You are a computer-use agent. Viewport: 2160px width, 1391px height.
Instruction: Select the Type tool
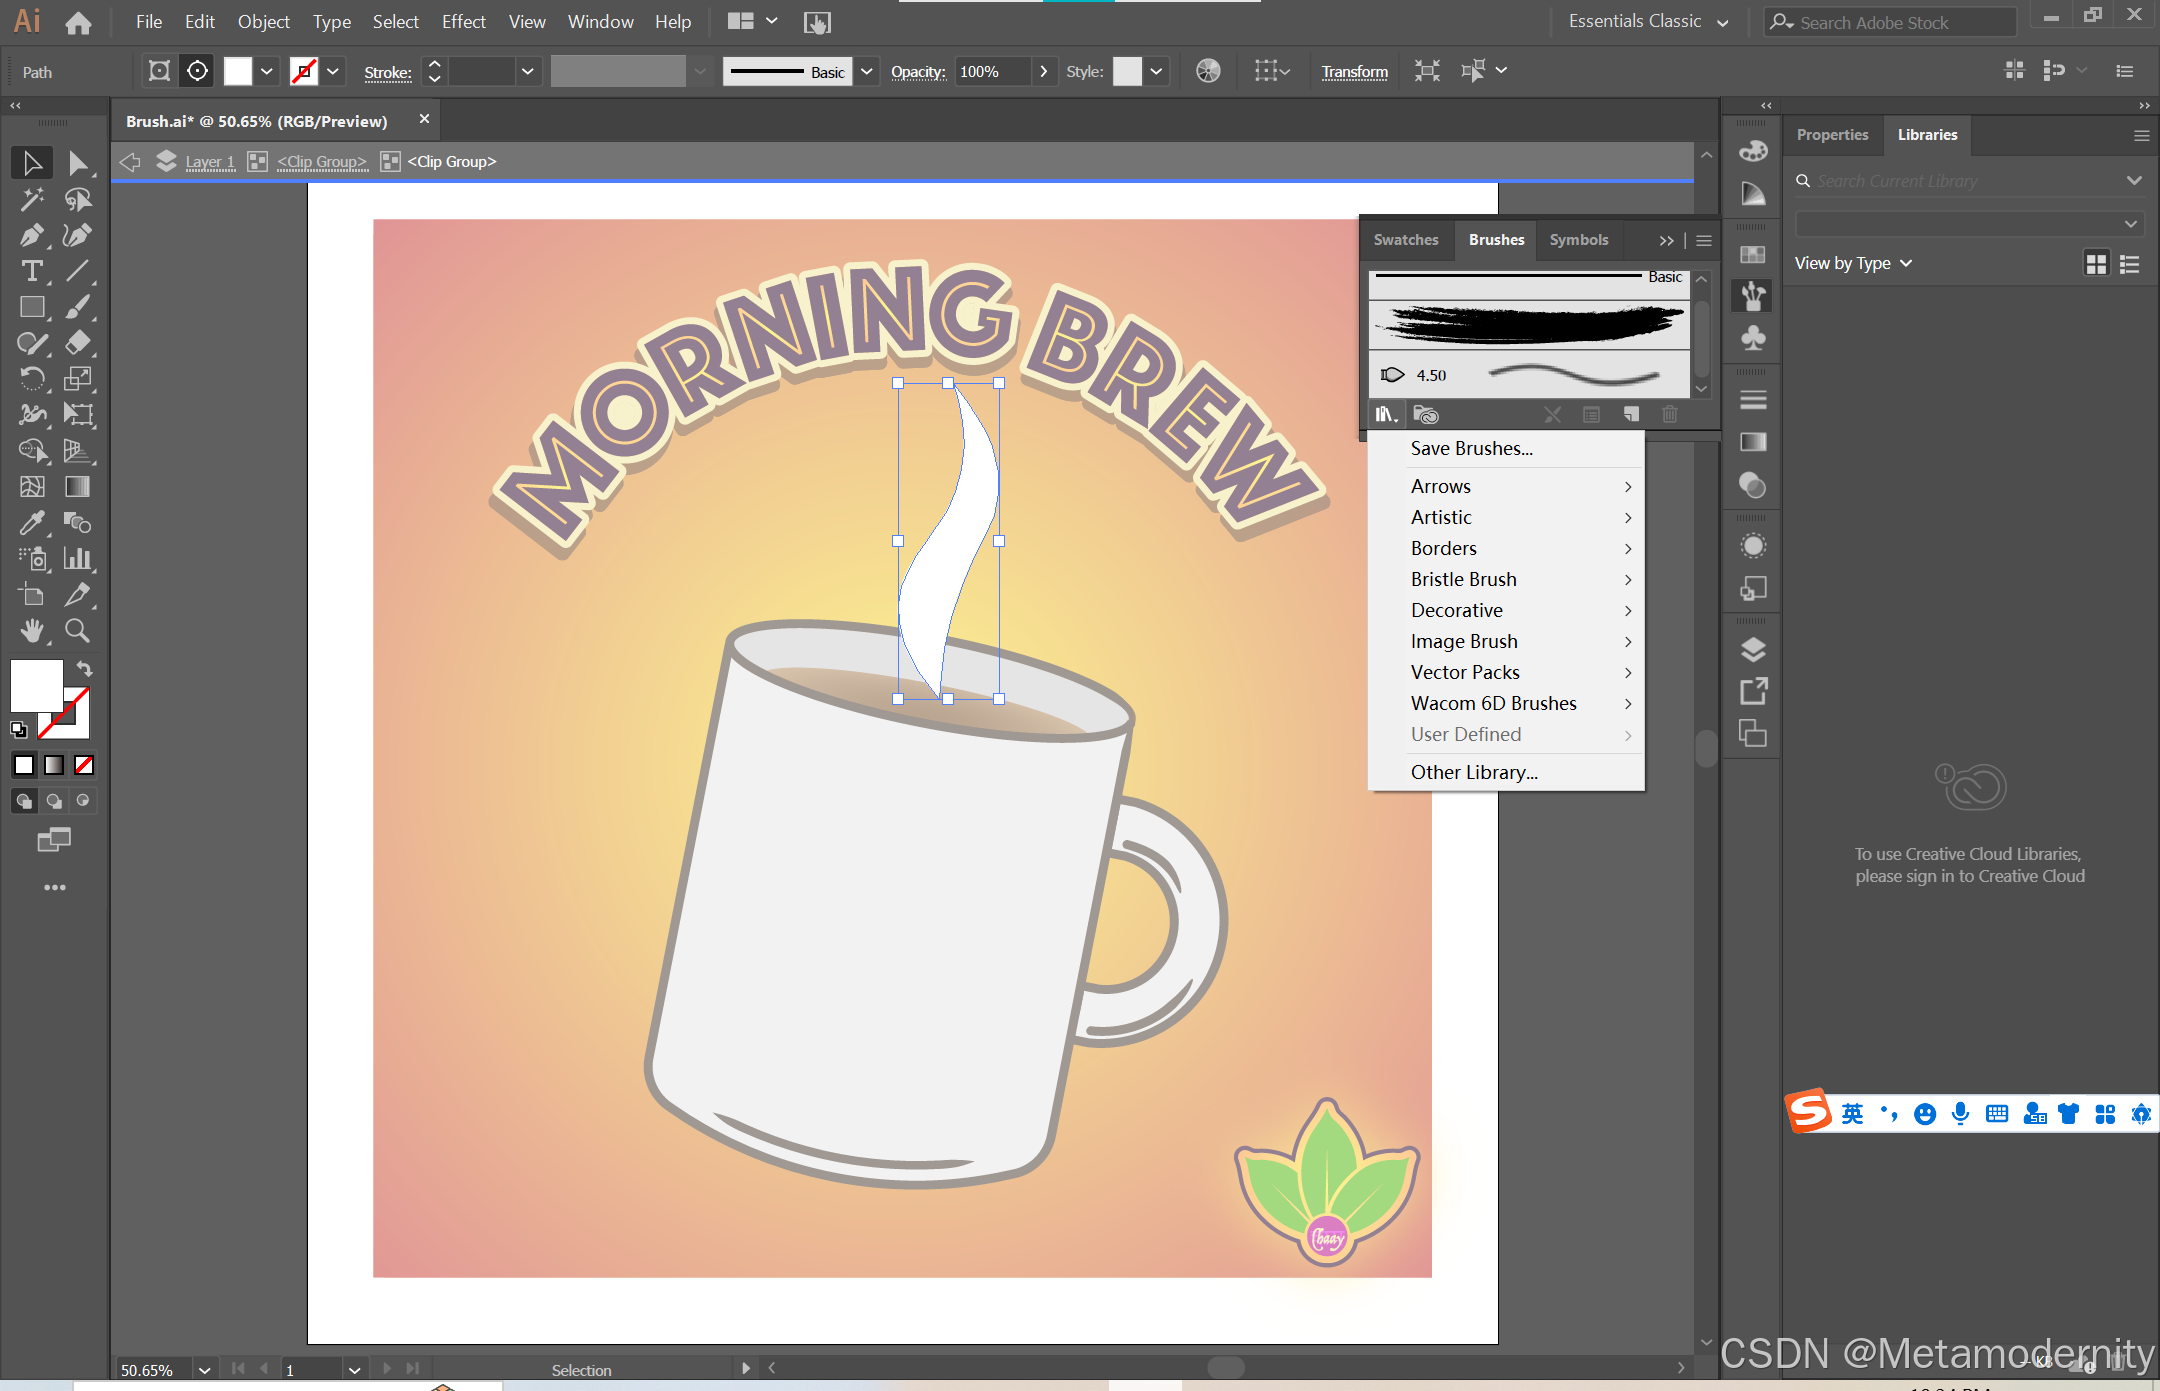pyautogui.click(x=31, y=271)
